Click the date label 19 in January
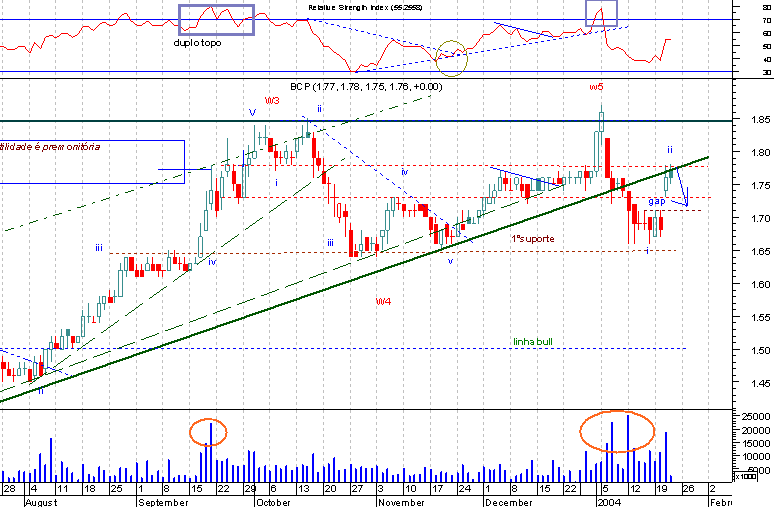Screen dimensions: 774x507 click(661, 489)
